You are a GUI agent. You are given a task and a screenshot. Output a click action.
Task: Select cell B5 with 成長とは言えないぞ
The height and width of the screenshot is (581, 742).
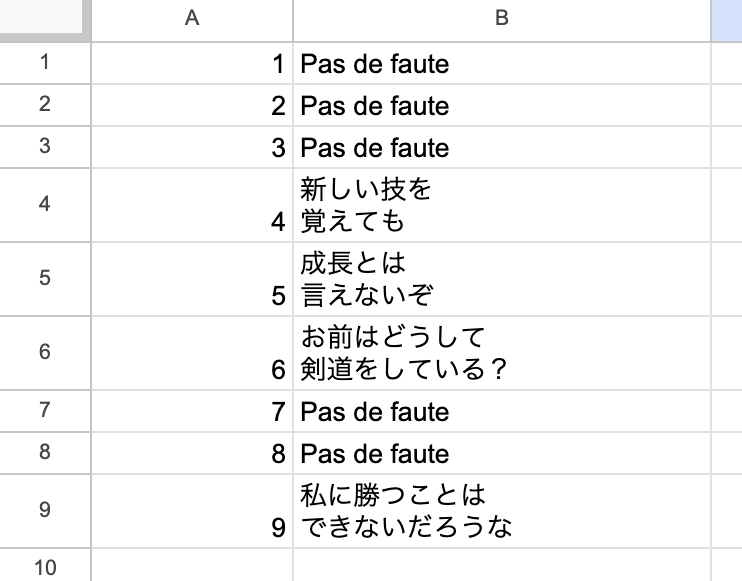click(x=501, y=279)
